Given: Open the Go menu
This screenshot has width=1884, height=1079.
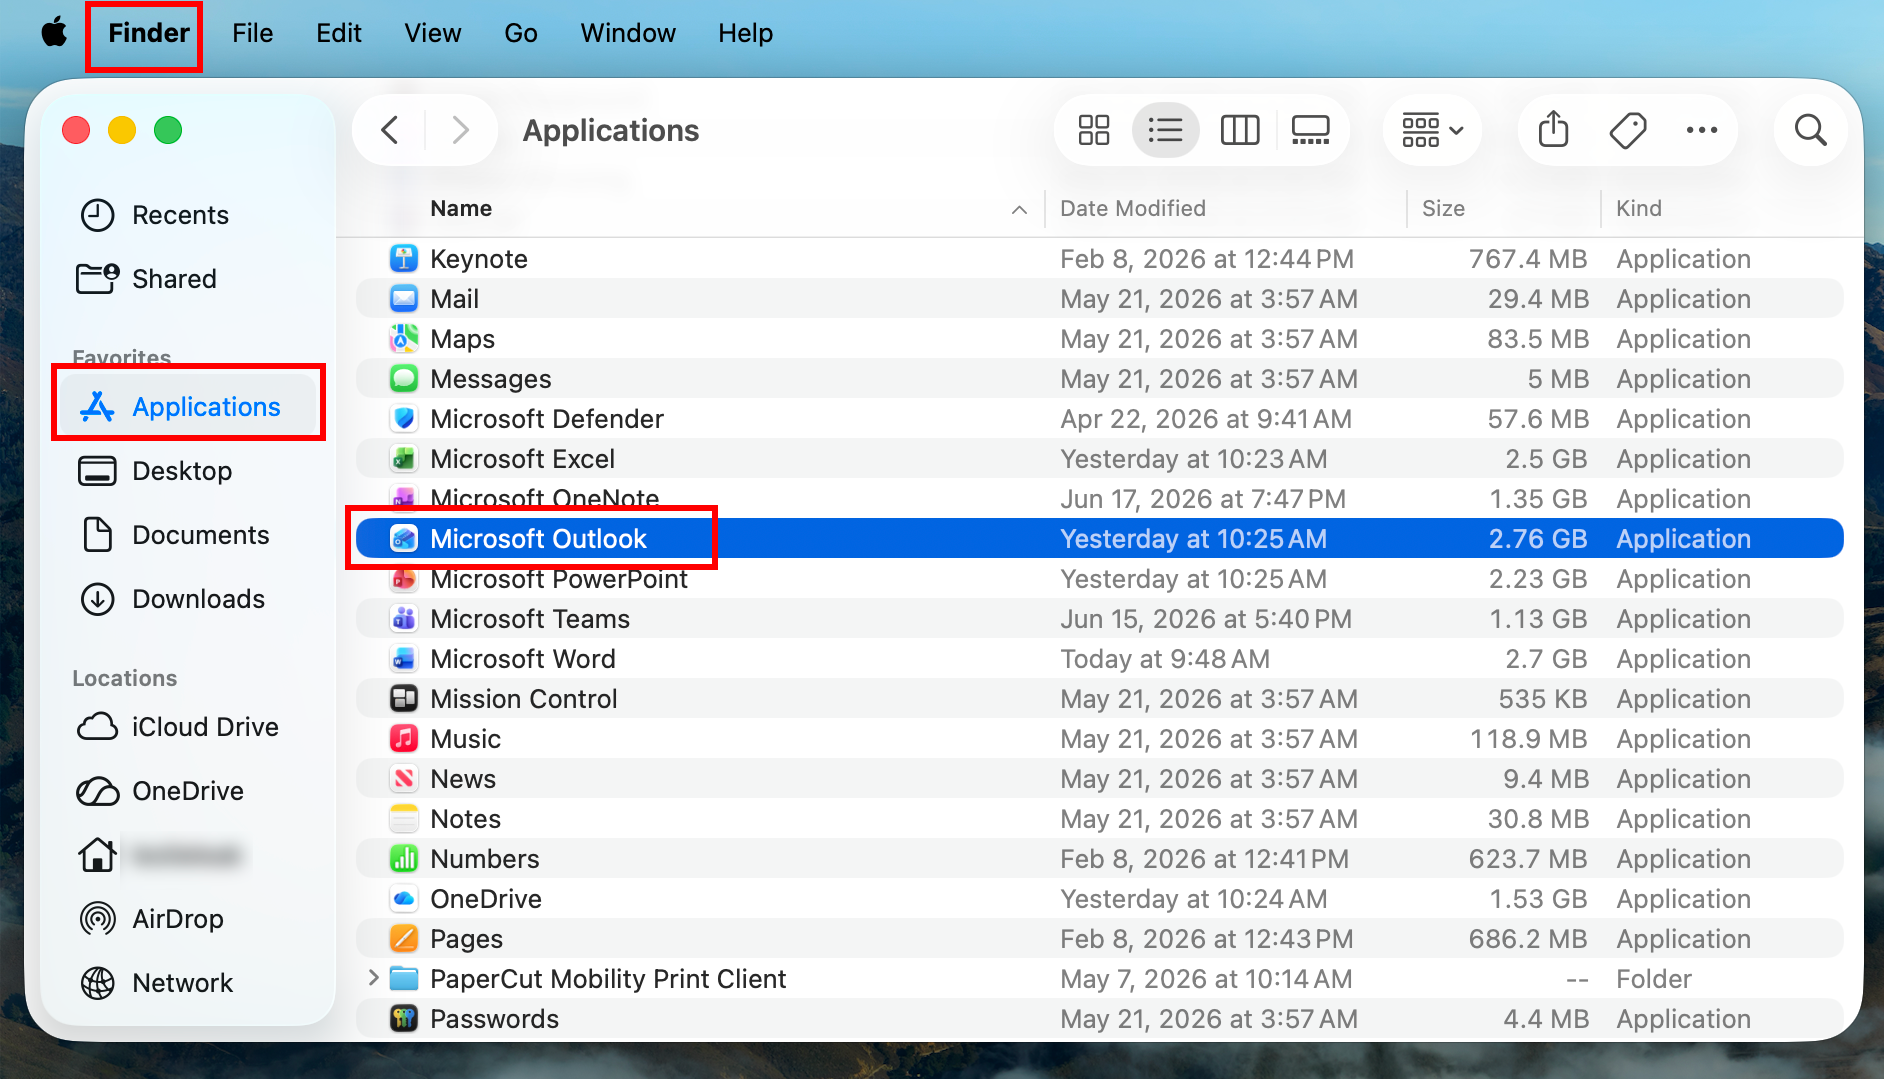Looking at the screenshot, I should click(520, 33).
